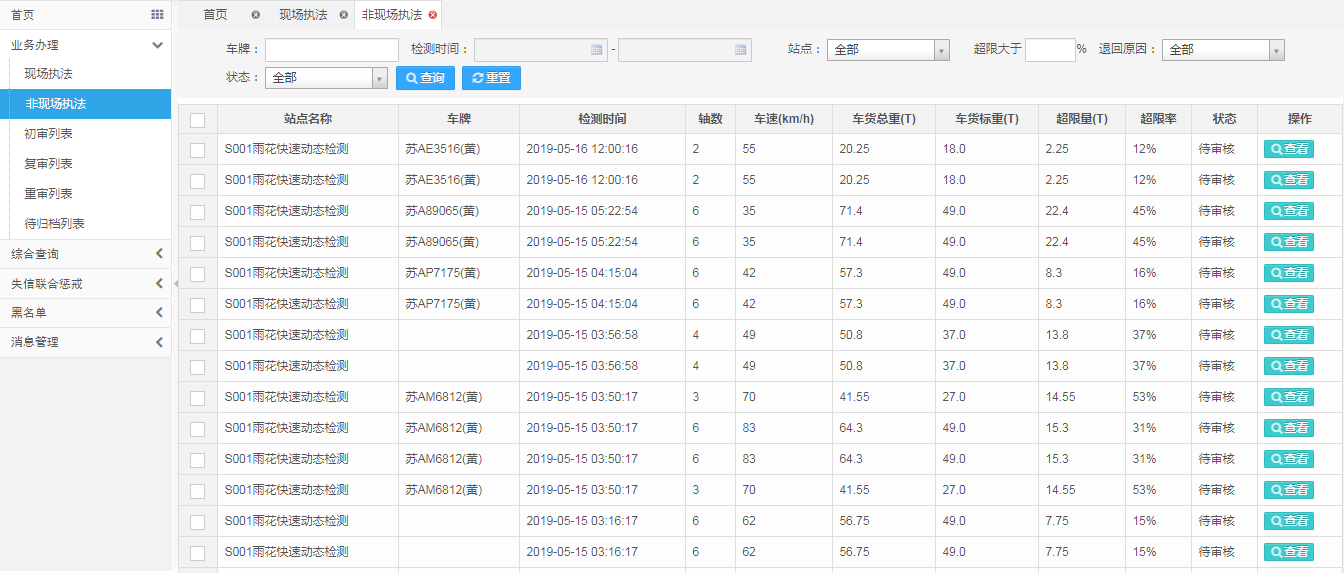1344x586 pixels.
Task: Open the 站点 dropdown
Action: tap(888, 50)
